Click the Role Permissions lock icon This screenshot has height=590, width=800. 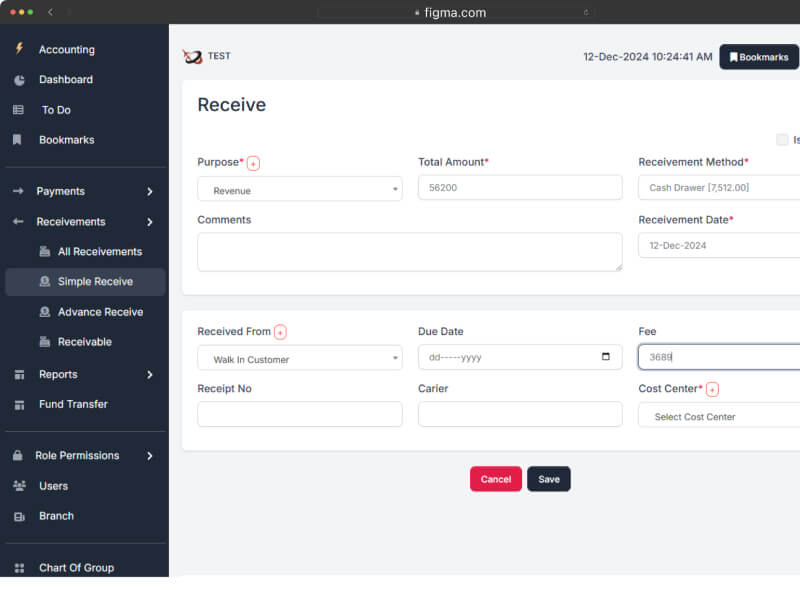[18, 456]
